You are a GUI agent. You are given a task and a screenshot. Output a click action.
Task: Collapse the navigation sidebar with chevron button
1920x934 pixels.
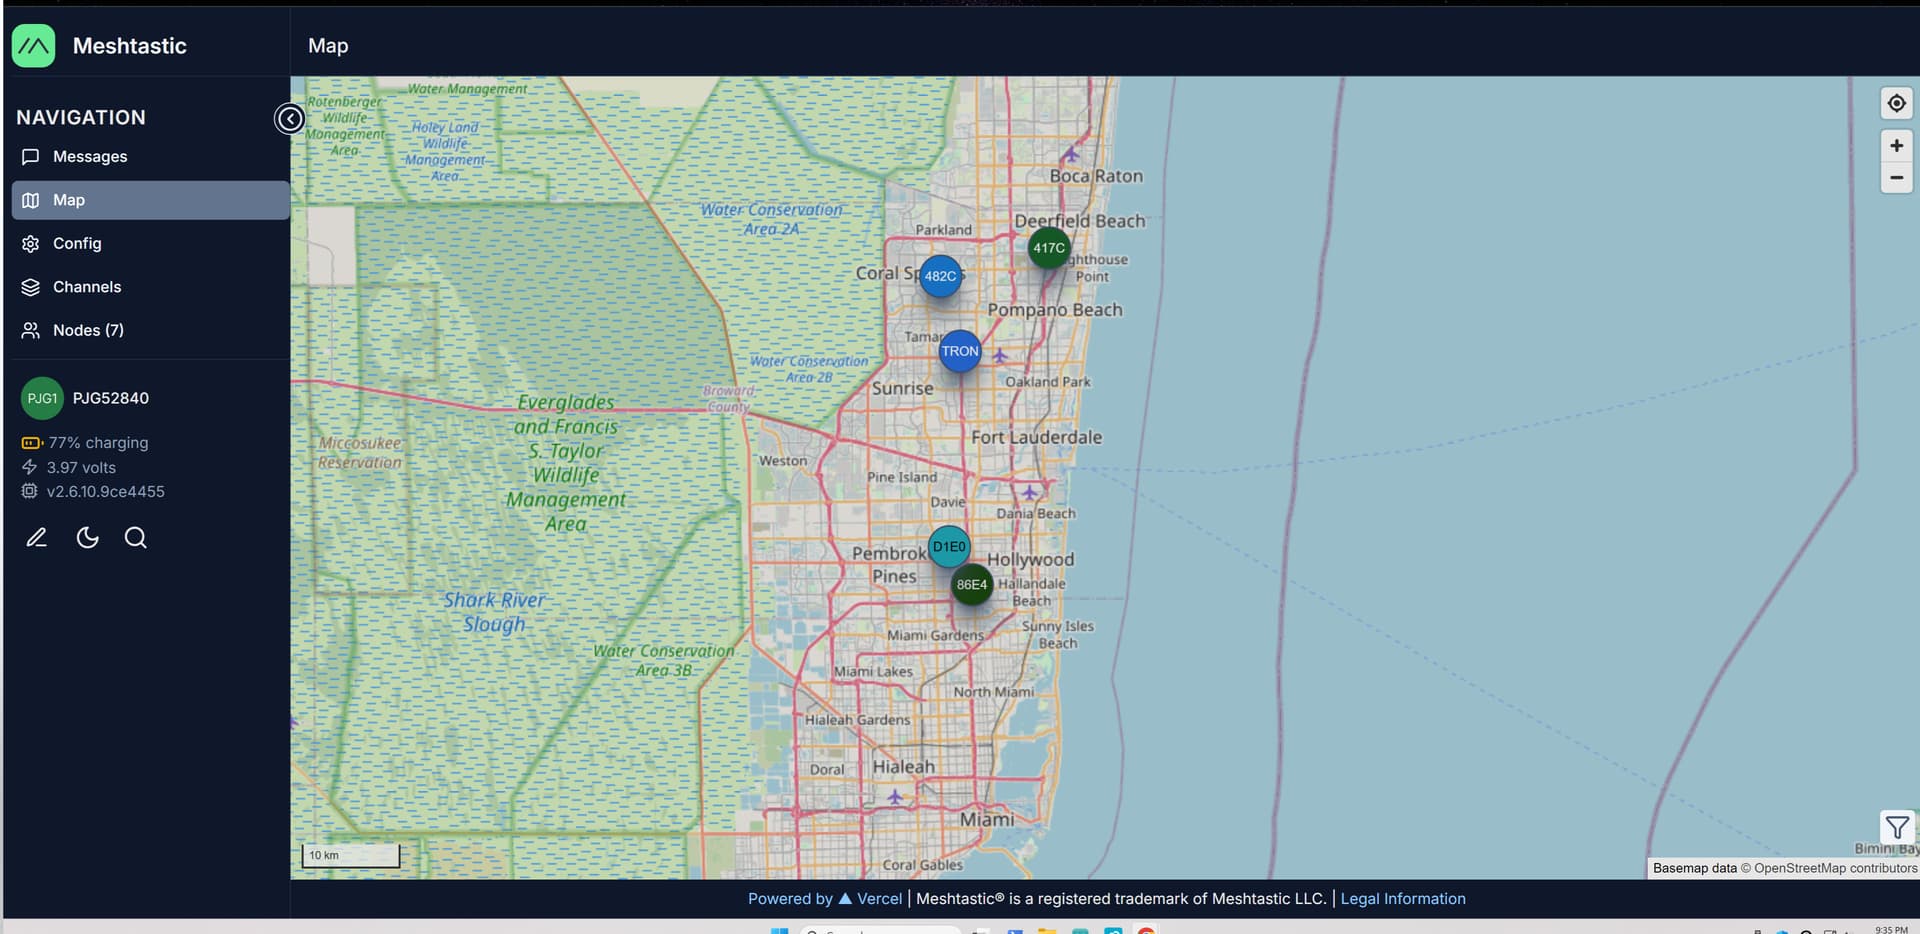point(290,119)
